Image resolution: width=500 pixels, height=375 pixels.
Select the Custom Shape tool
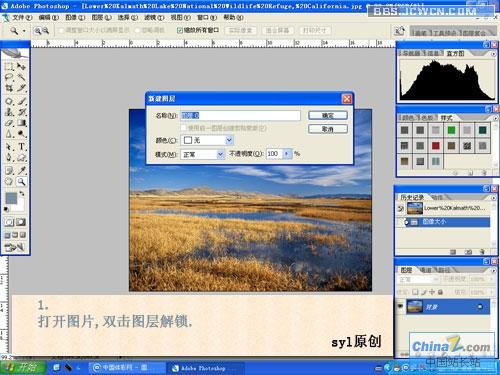21,158
